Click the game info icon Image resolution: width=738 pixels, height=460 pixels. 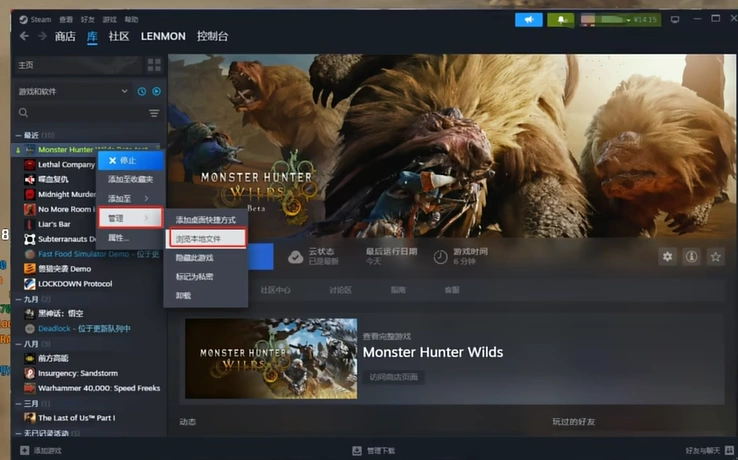pyautogui.click(x=691, y=257)
